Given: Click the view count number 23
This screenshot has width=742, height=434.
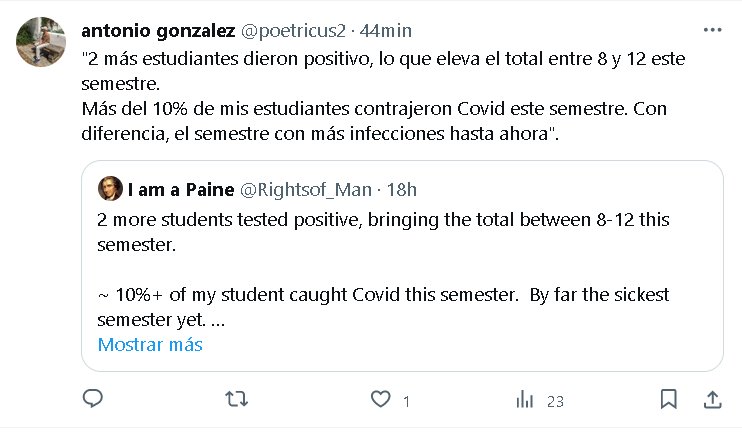Looking at the screenshot, I should tap(555, 401).
